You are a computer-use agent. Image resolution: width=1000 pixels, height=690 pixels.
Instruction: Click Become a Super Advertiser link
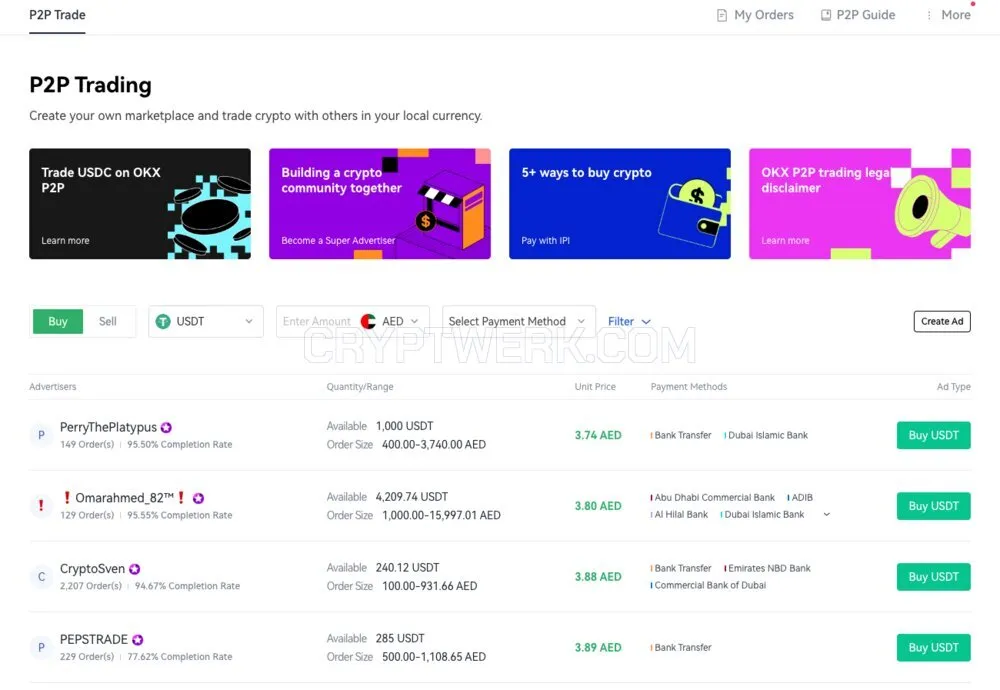[338, 240]
